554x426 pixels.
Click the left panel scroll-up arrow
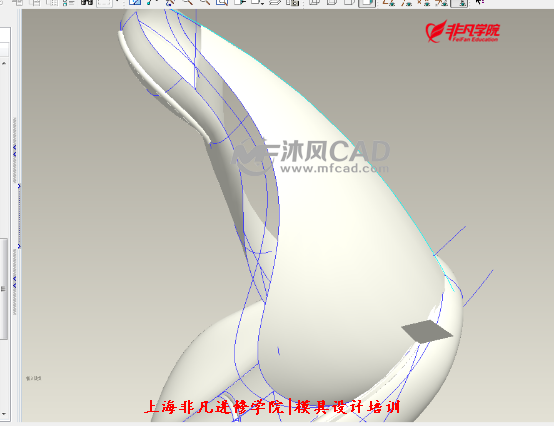[x=4, y=63]
